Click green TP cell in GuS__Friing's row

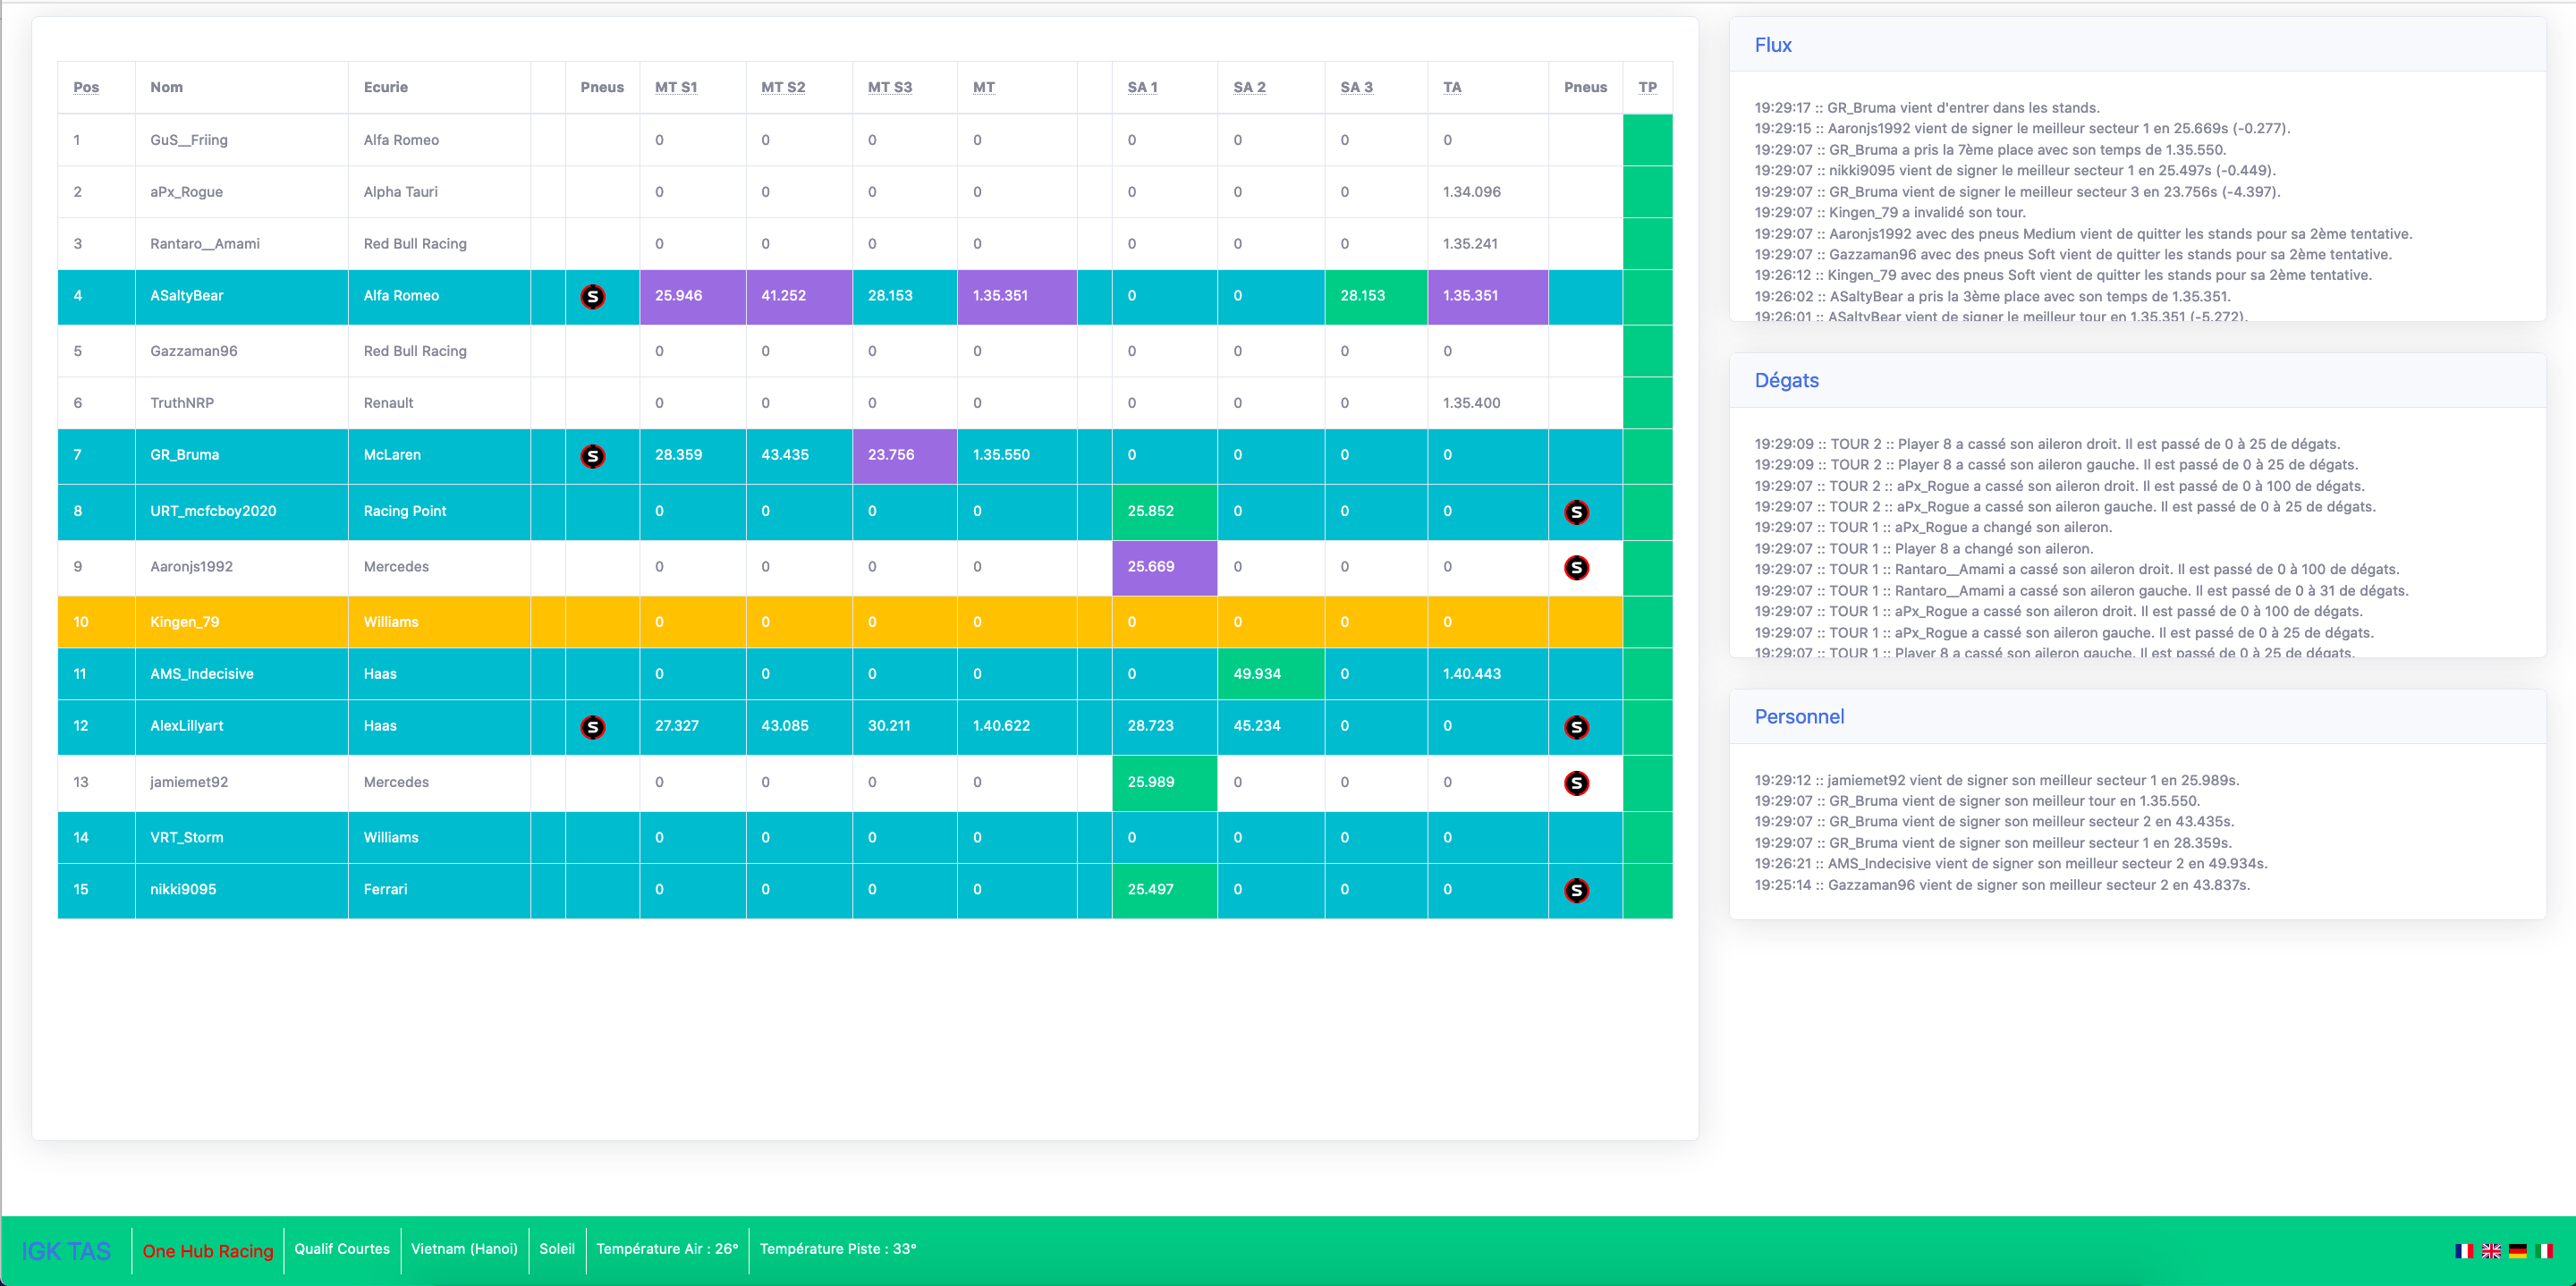(1647, 140)
